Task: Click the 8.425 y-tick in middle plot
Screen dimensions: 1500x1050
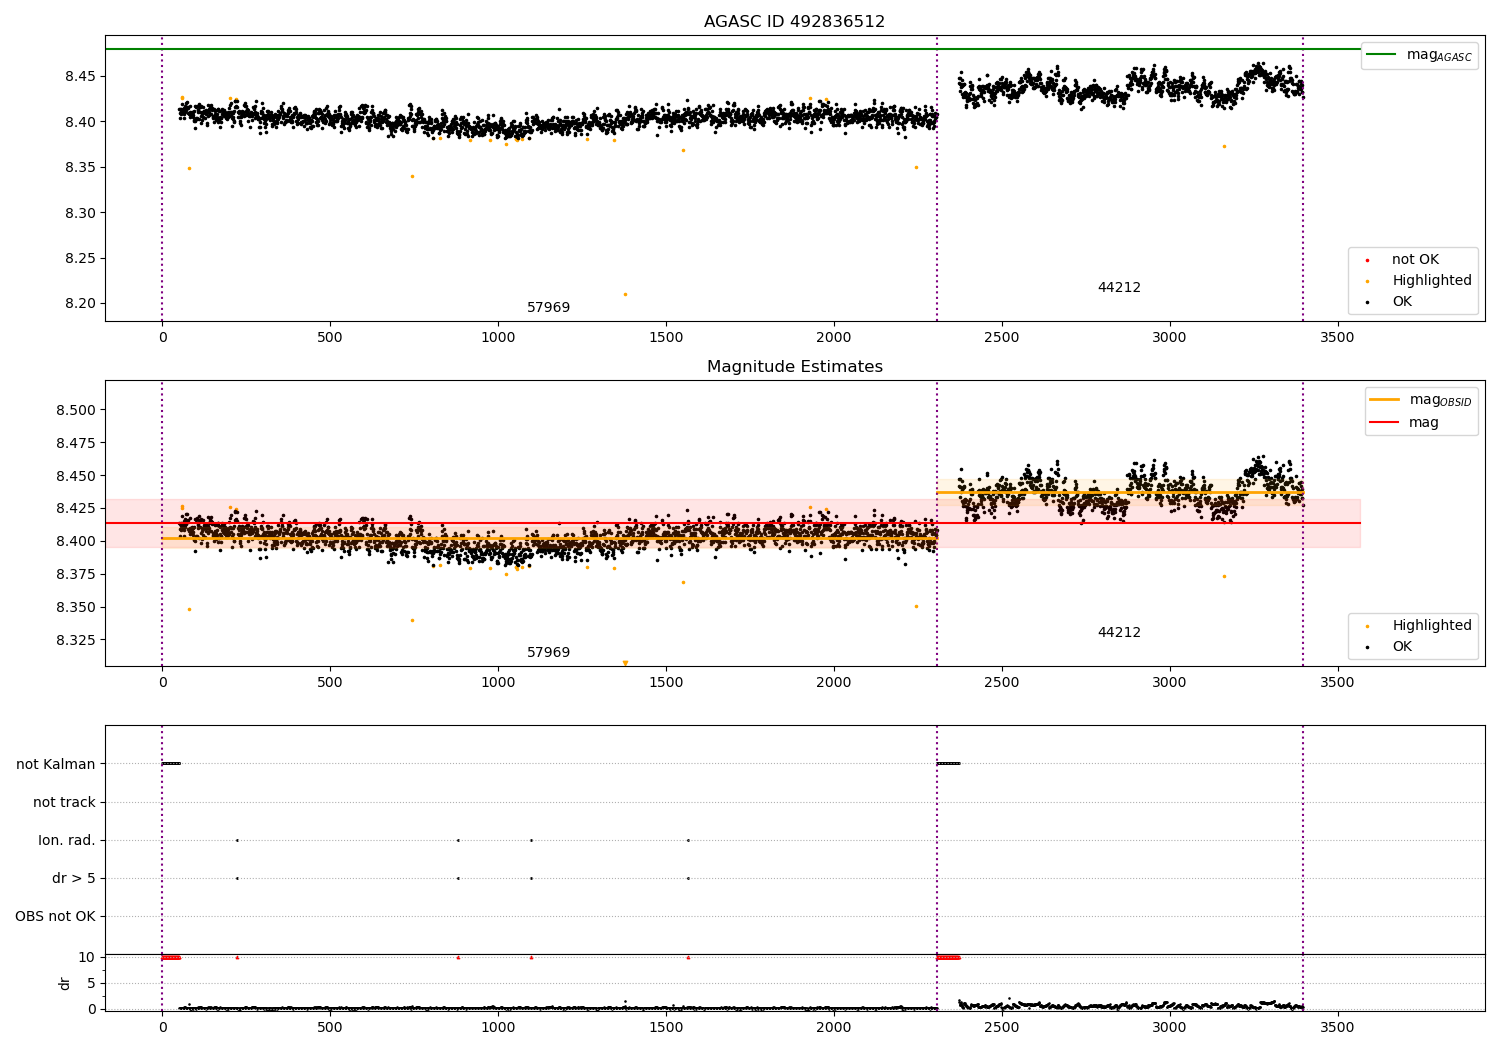Action: click(76, 509)
